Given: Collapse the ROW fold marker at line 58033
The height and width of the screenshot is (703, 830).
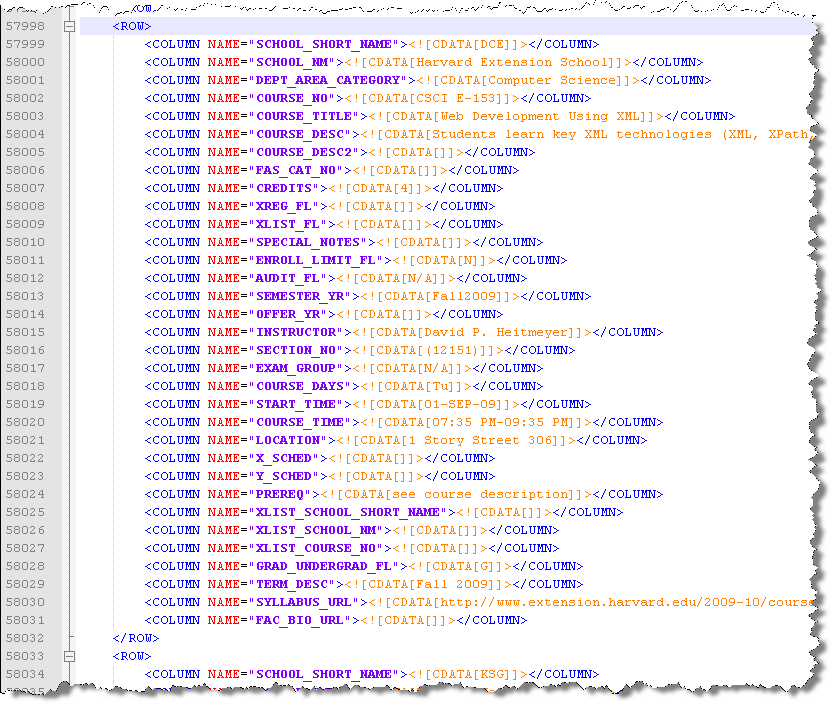Looking at the screenshot, I should pyautogui.click(x=69, y=656).
